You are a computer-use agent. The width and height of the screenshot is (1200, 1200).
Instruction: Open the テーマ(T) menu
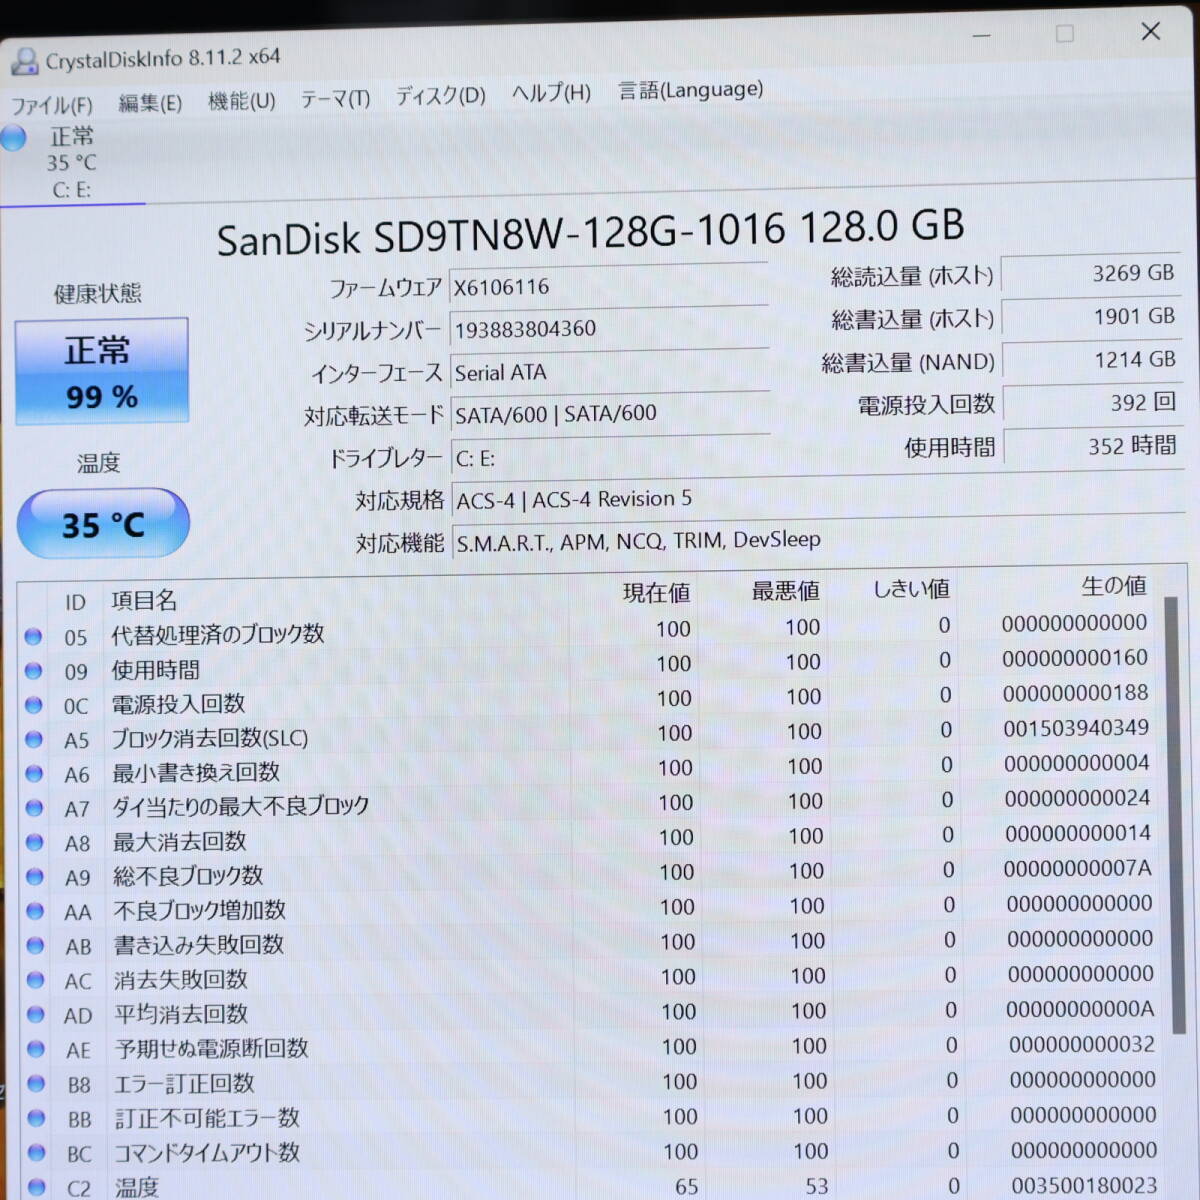tap(335, 99)
